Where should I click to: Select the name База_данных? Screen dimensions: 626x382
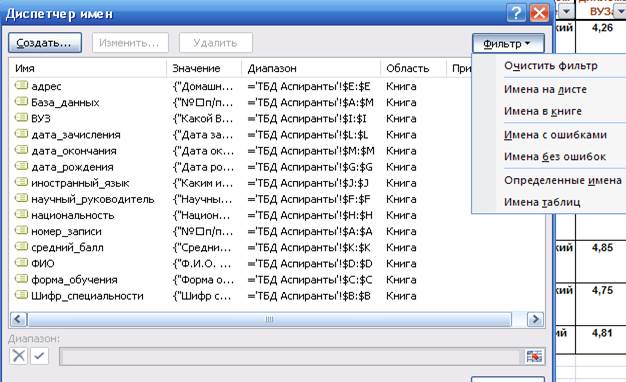pos(65,103)
